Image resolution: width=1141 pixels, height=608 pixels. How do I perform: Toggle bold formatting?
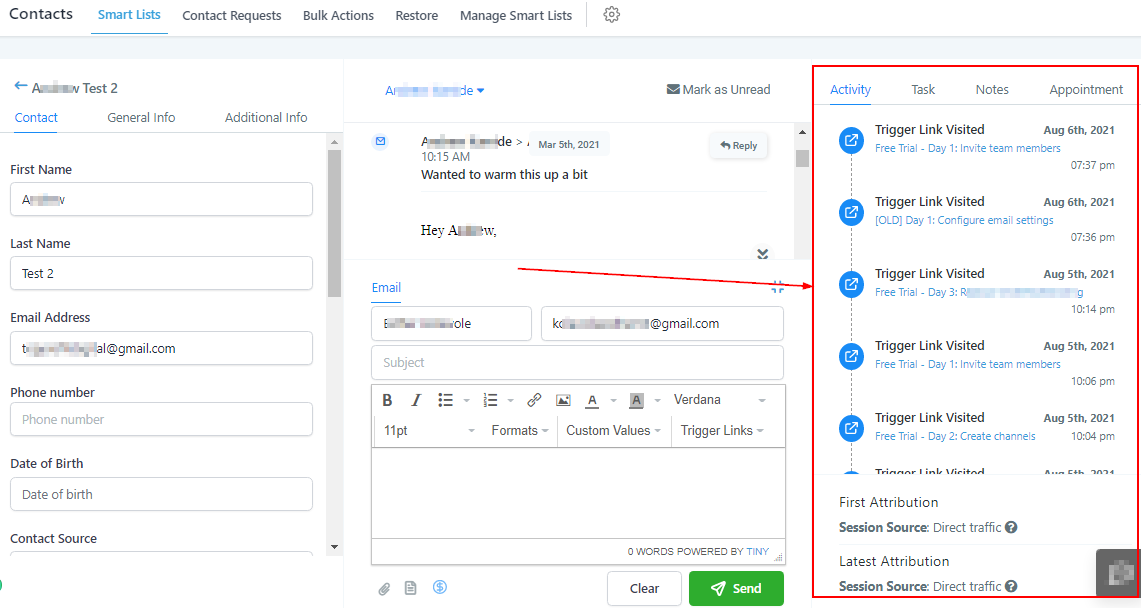(387, 400)
